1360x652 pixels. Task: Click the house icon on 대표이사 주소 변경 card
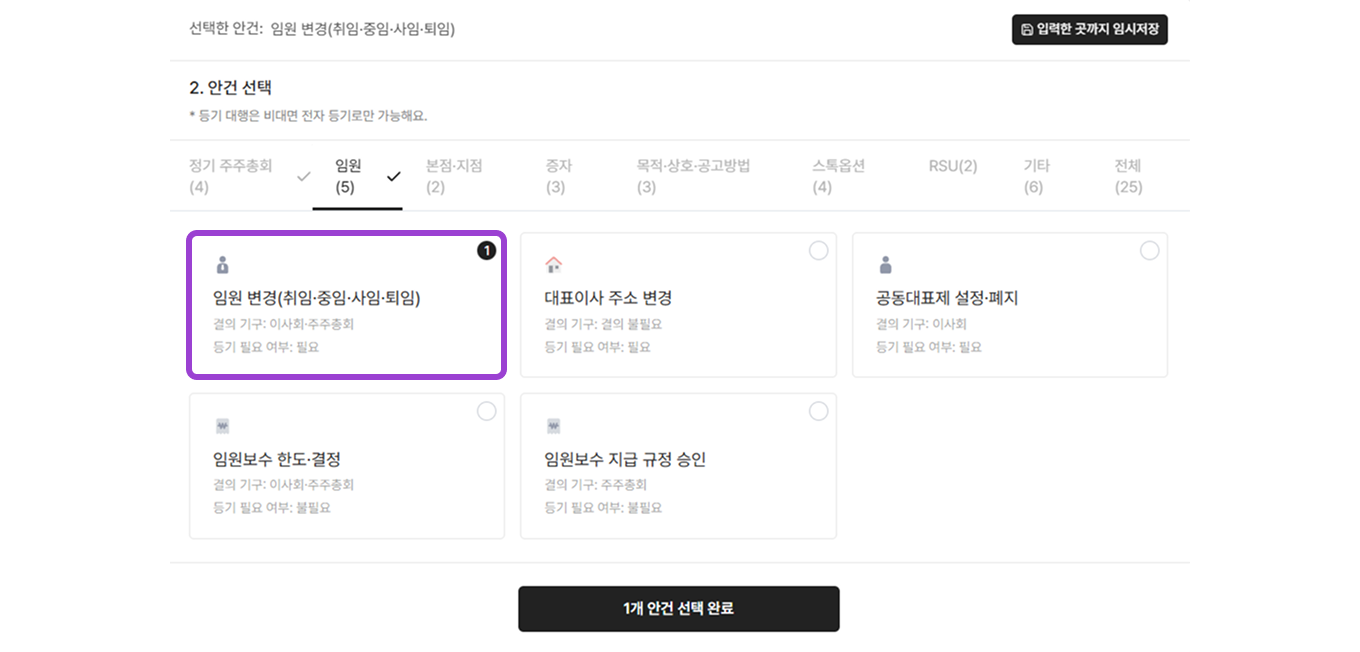[553, 265]
